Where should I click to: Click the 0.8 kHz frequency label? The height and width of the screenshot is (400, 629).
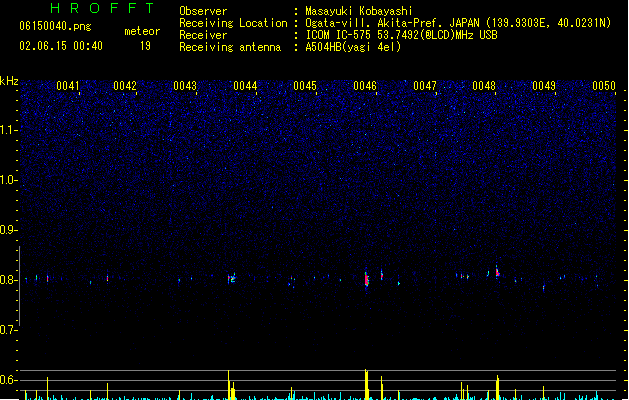click(x=7, y=280)
